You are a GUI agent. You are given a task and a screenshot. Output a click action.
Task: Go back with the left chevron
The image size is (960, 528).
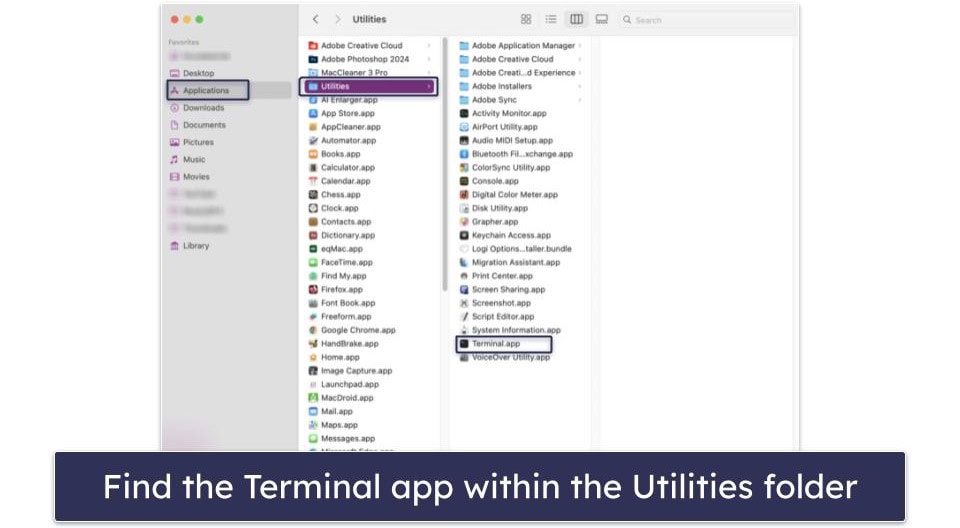[x=315, y=20]
